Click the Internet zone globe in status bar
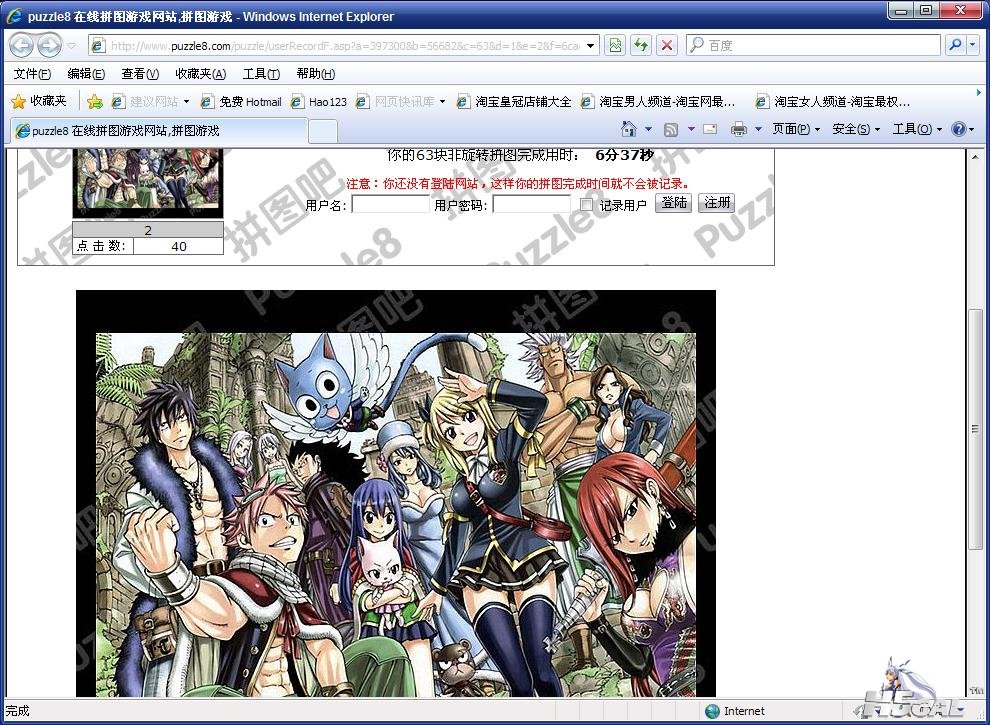Screen dimensions: 990x725 [712, 711]
